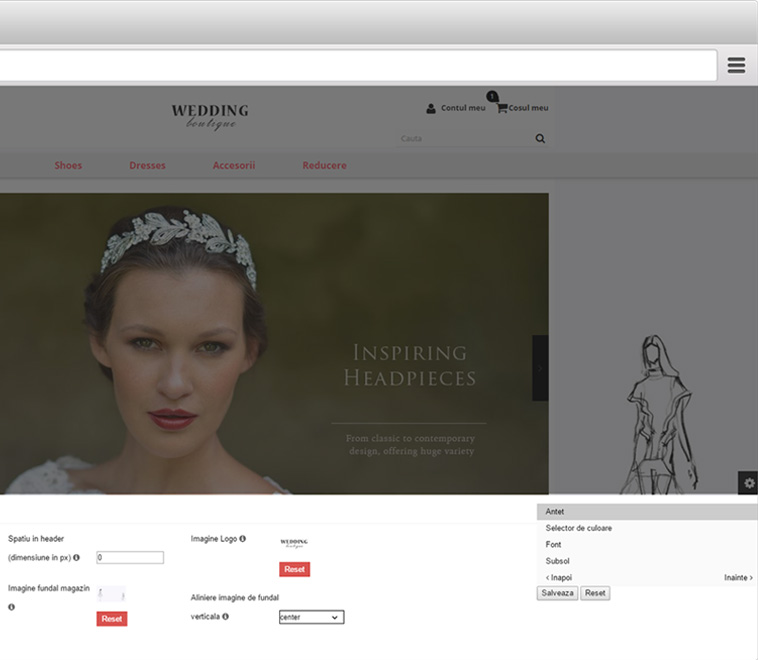
Task: Click Reset button beside Salveaza
Action: [595, 593]
